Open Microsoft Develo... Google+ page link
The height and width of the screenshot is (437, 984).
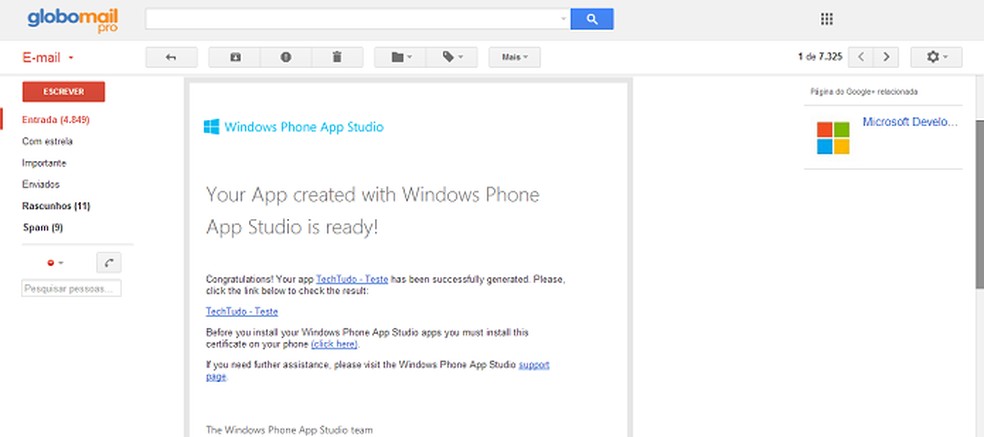[910, 122]
